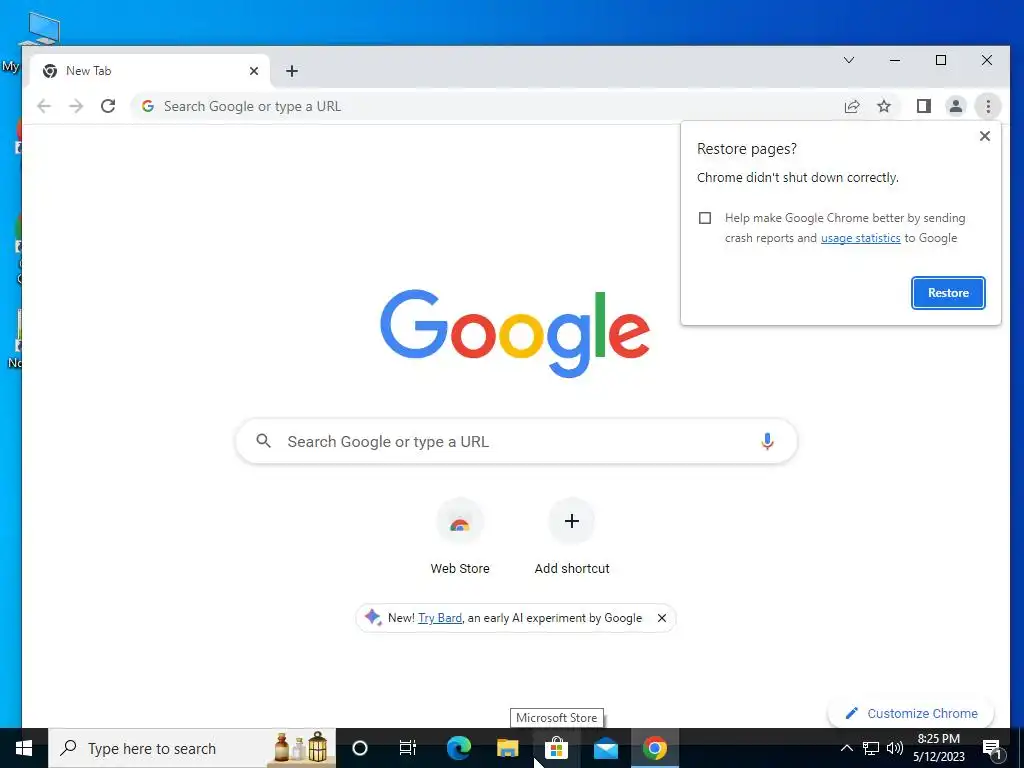This screenshot has height=768, width=1024.
Task: Dismiss the Bard promo banner
Action: pos(662,618)
